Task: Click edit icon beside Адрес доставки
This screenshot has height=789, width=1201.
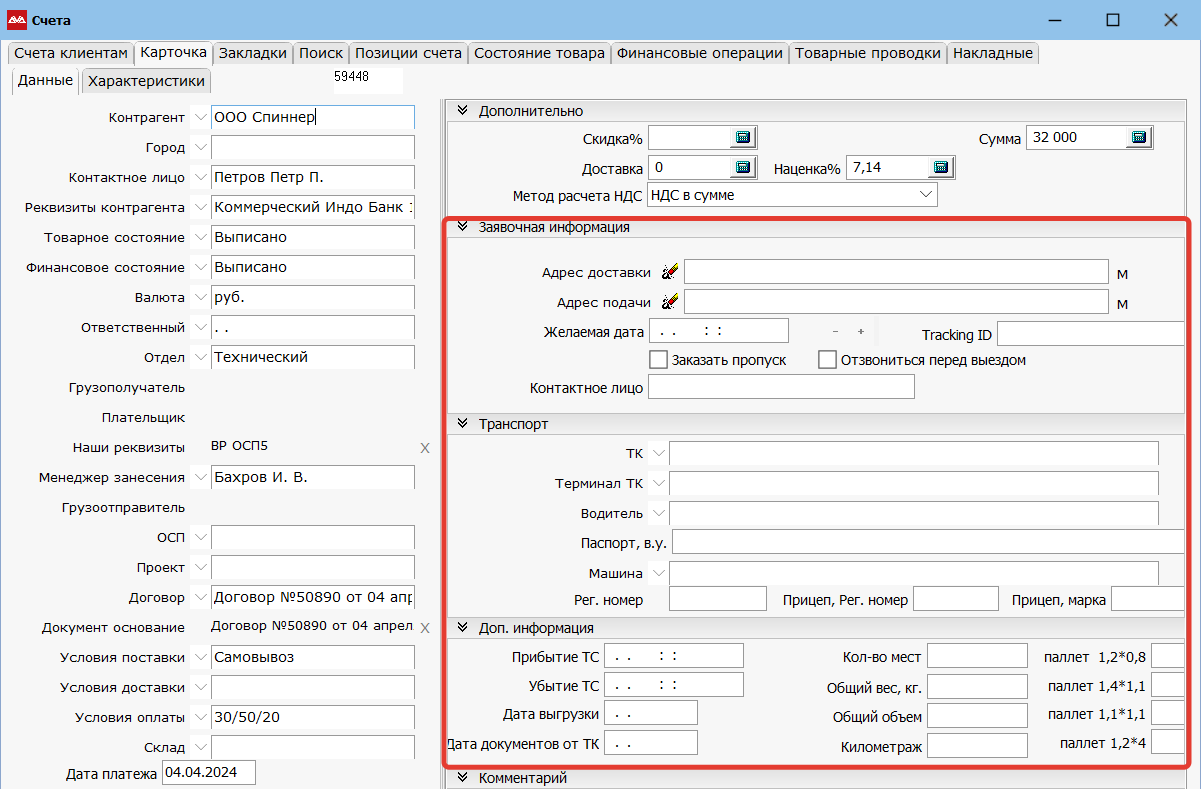Action: pyautogui.click(x=670, y=272)
